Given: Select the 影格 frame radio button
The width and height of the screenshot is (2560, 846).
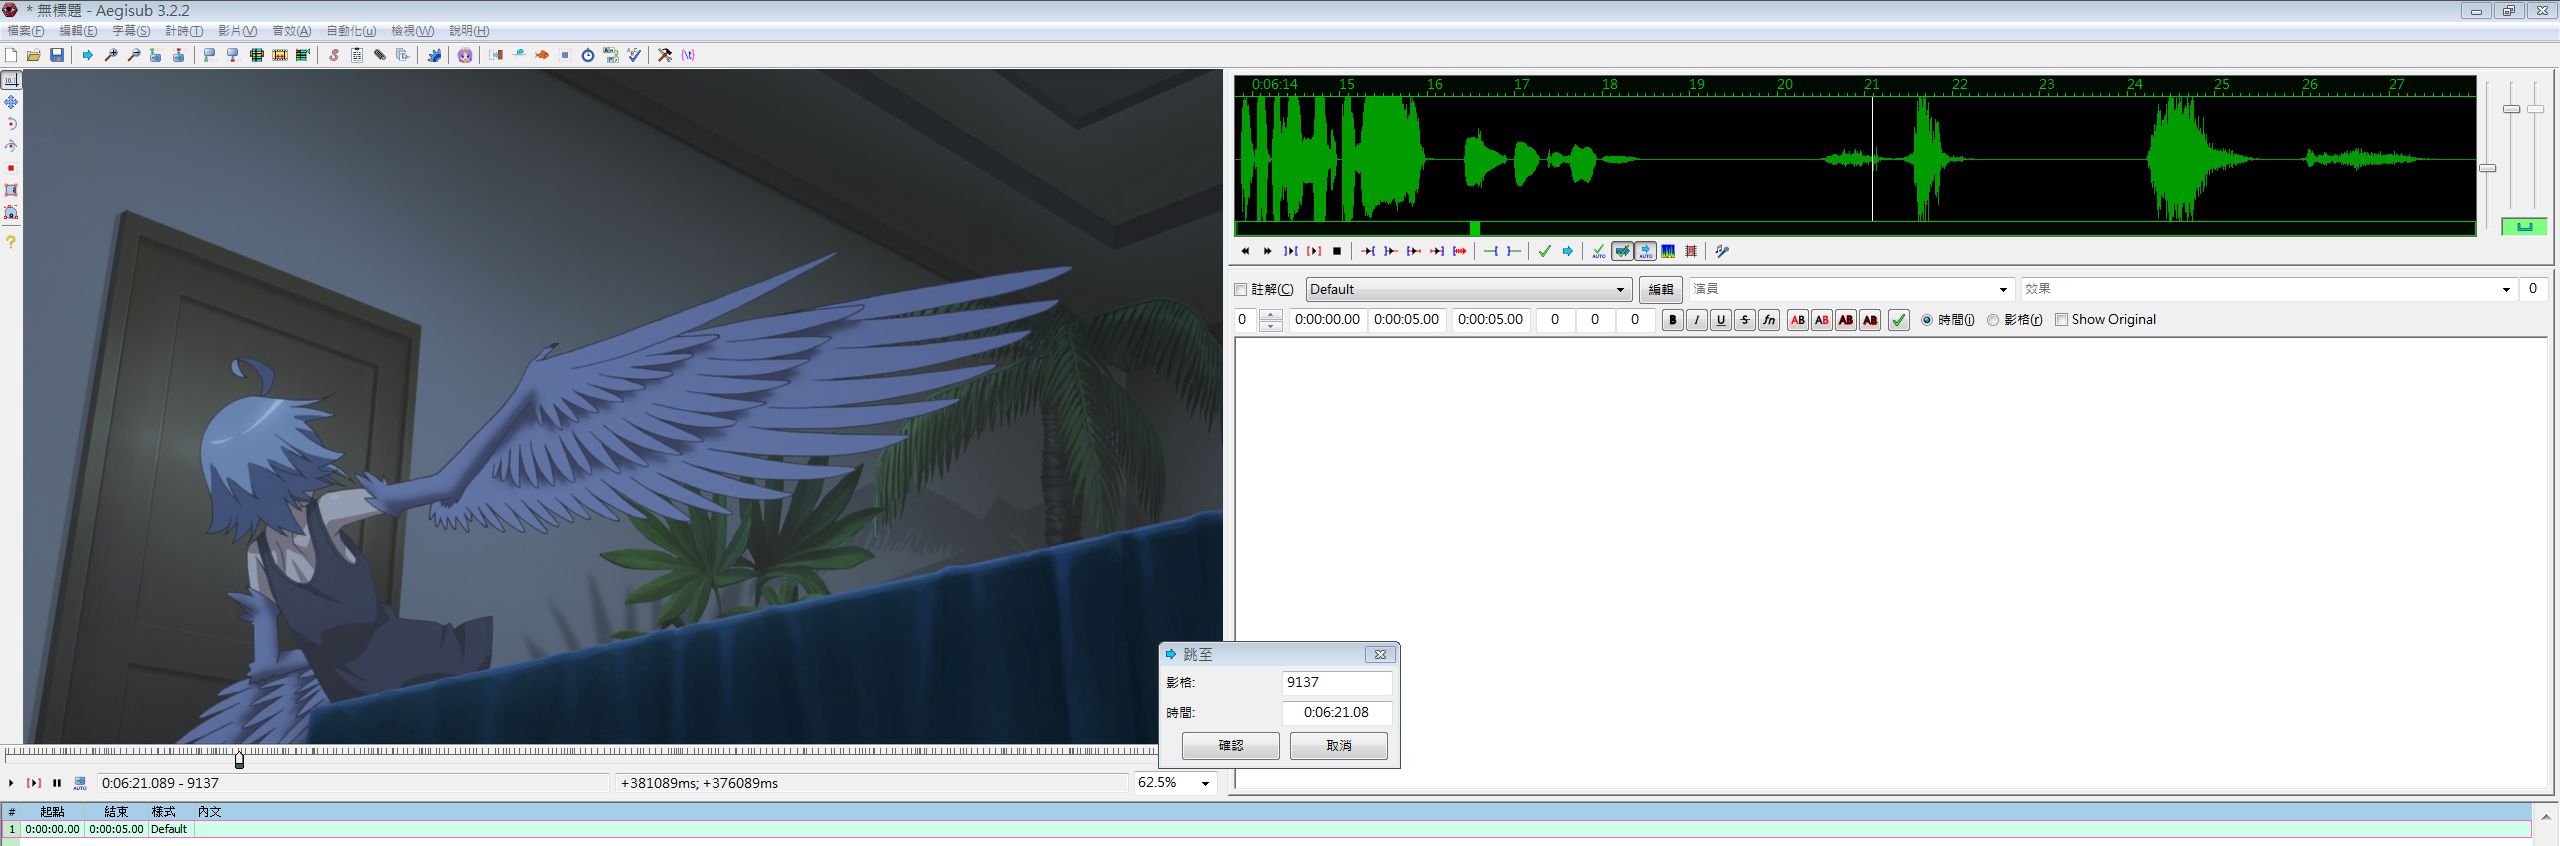Looking at the screenshot, I should tap(1993, 320).
